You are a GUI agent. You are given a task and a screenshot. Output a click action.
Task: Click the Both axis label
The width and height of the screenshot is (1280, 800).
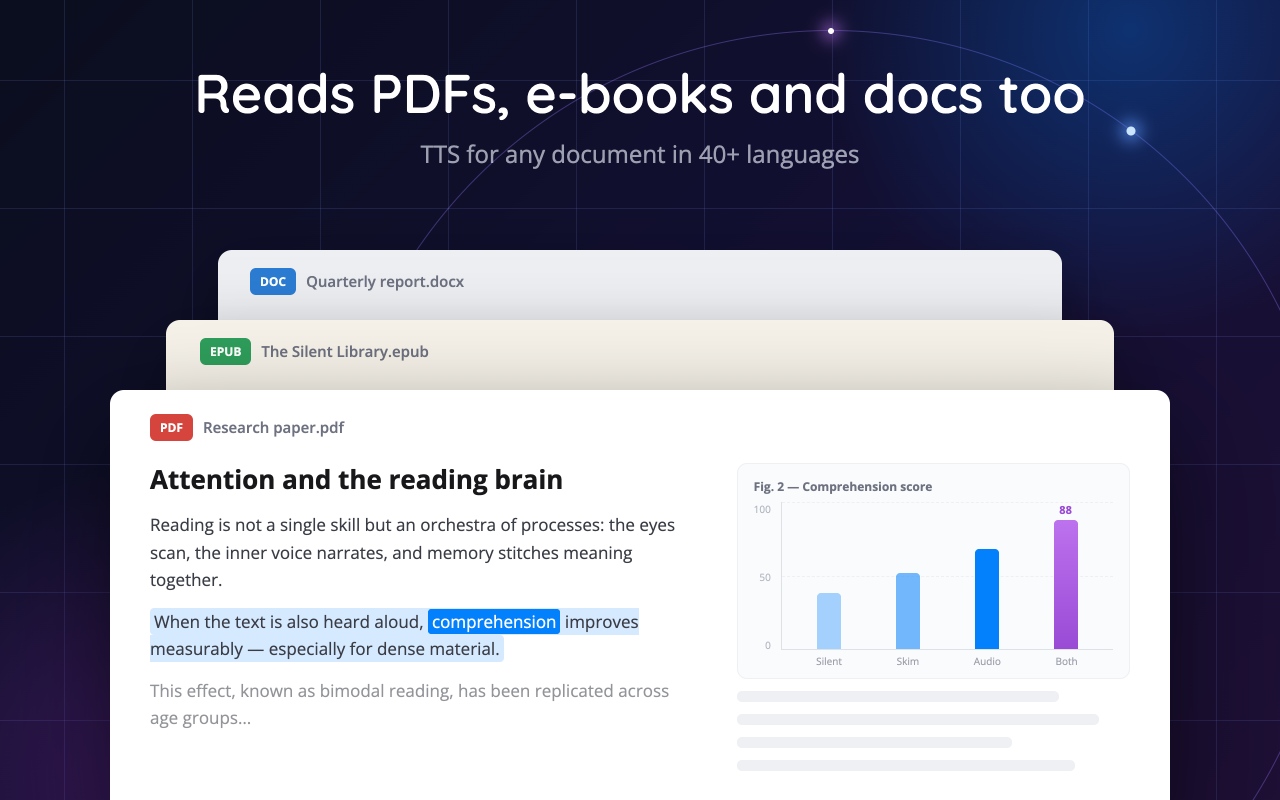1066,662
